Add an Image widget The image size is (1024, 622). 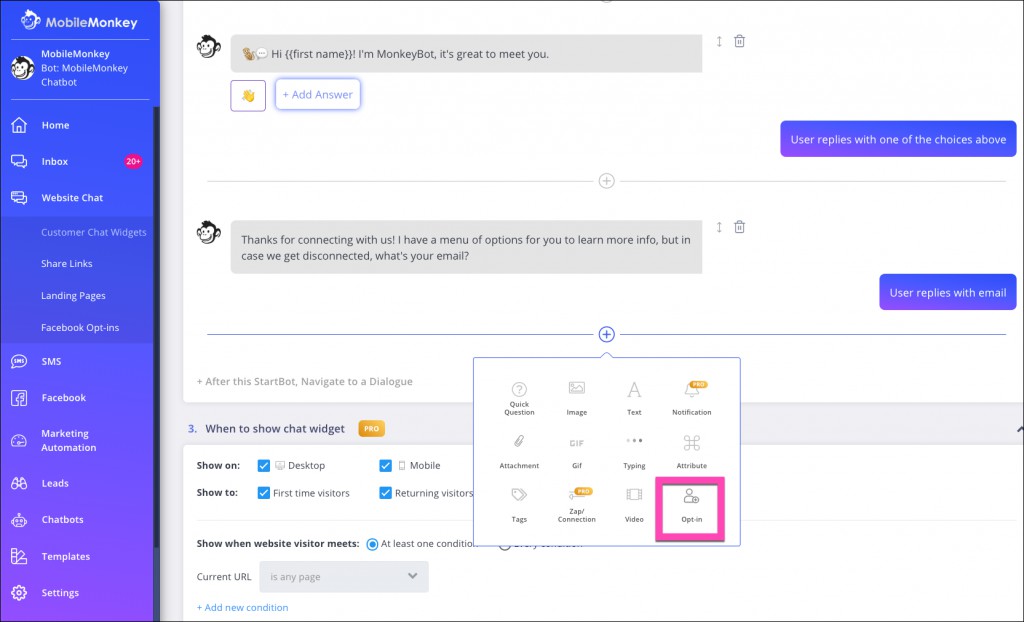(577, 398)
